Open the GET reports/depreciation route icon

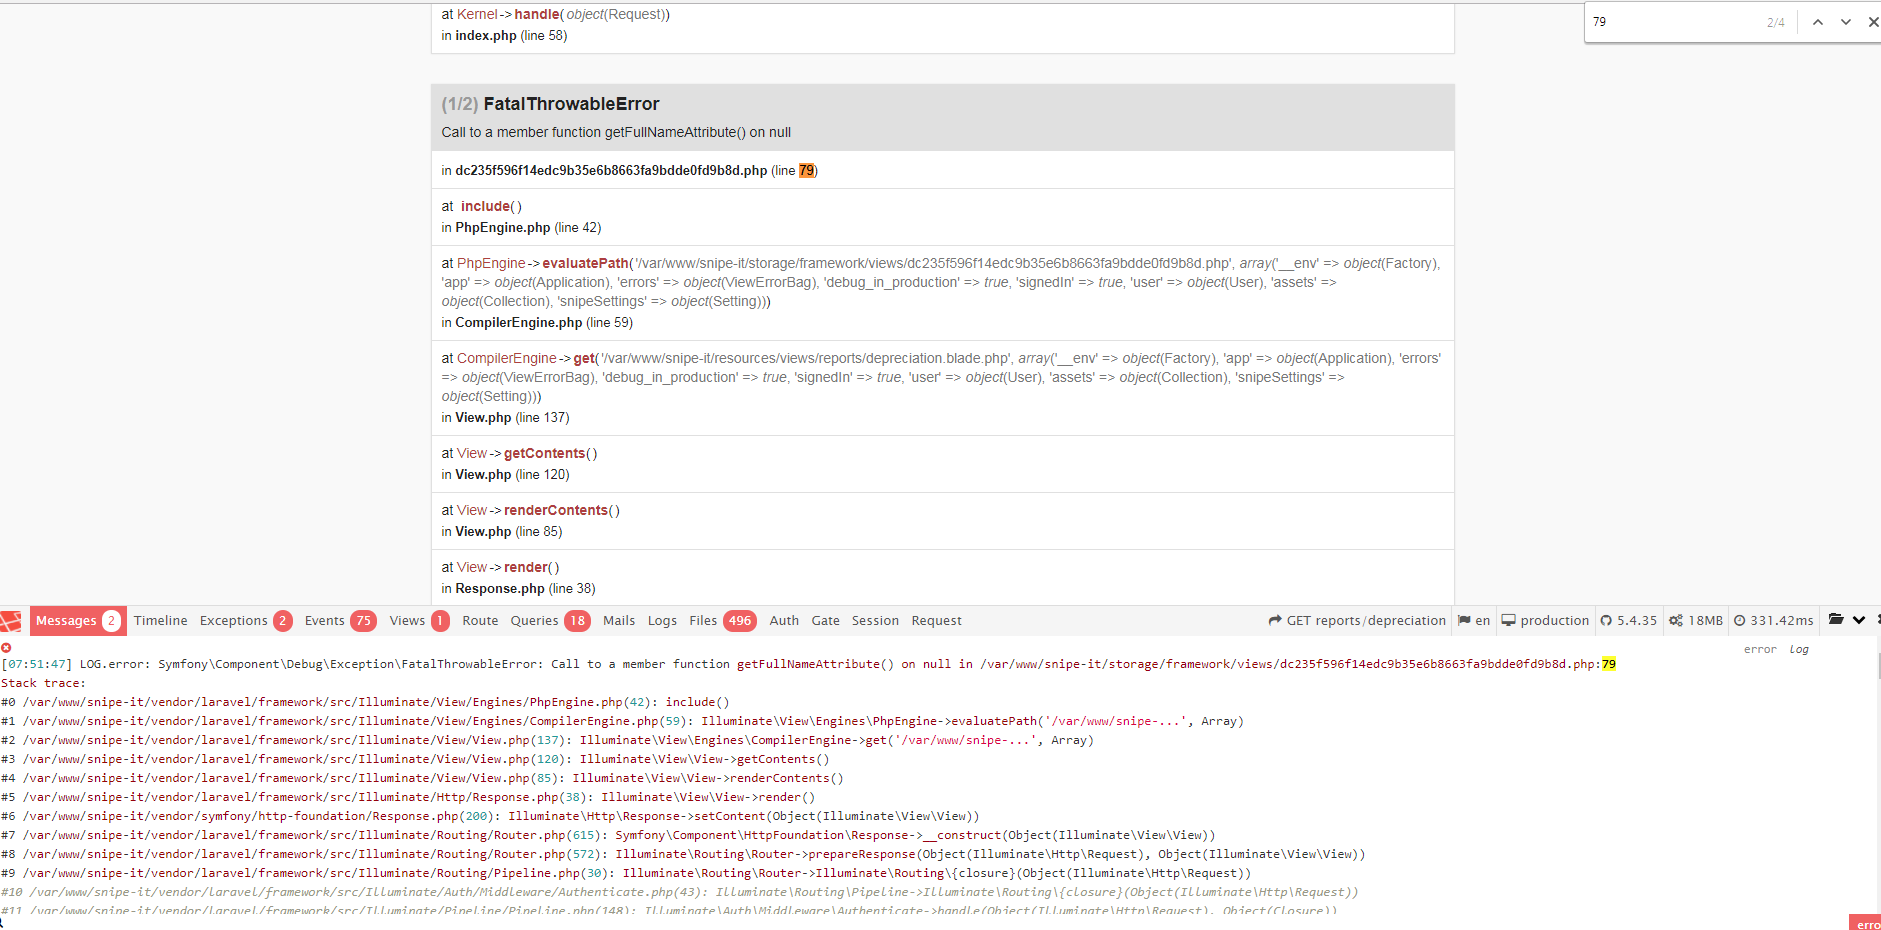click(1276, 620)
